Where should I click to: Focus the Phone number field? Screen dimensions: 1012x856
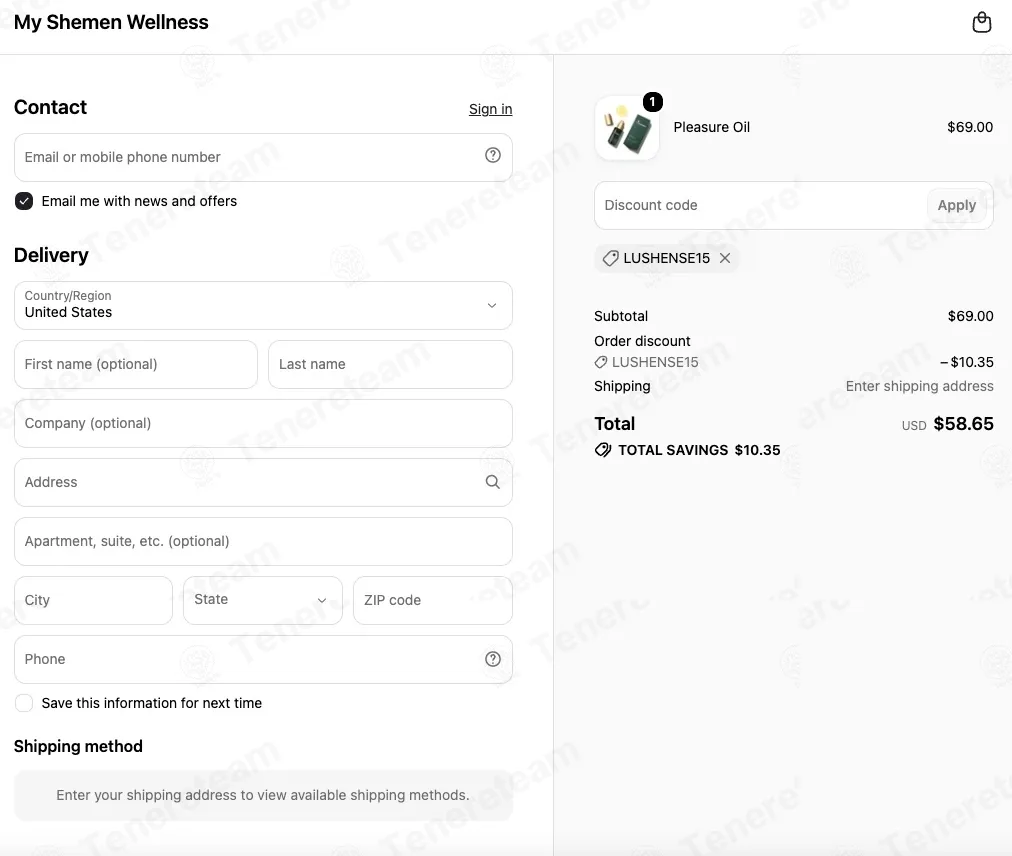tap(263, 660)
